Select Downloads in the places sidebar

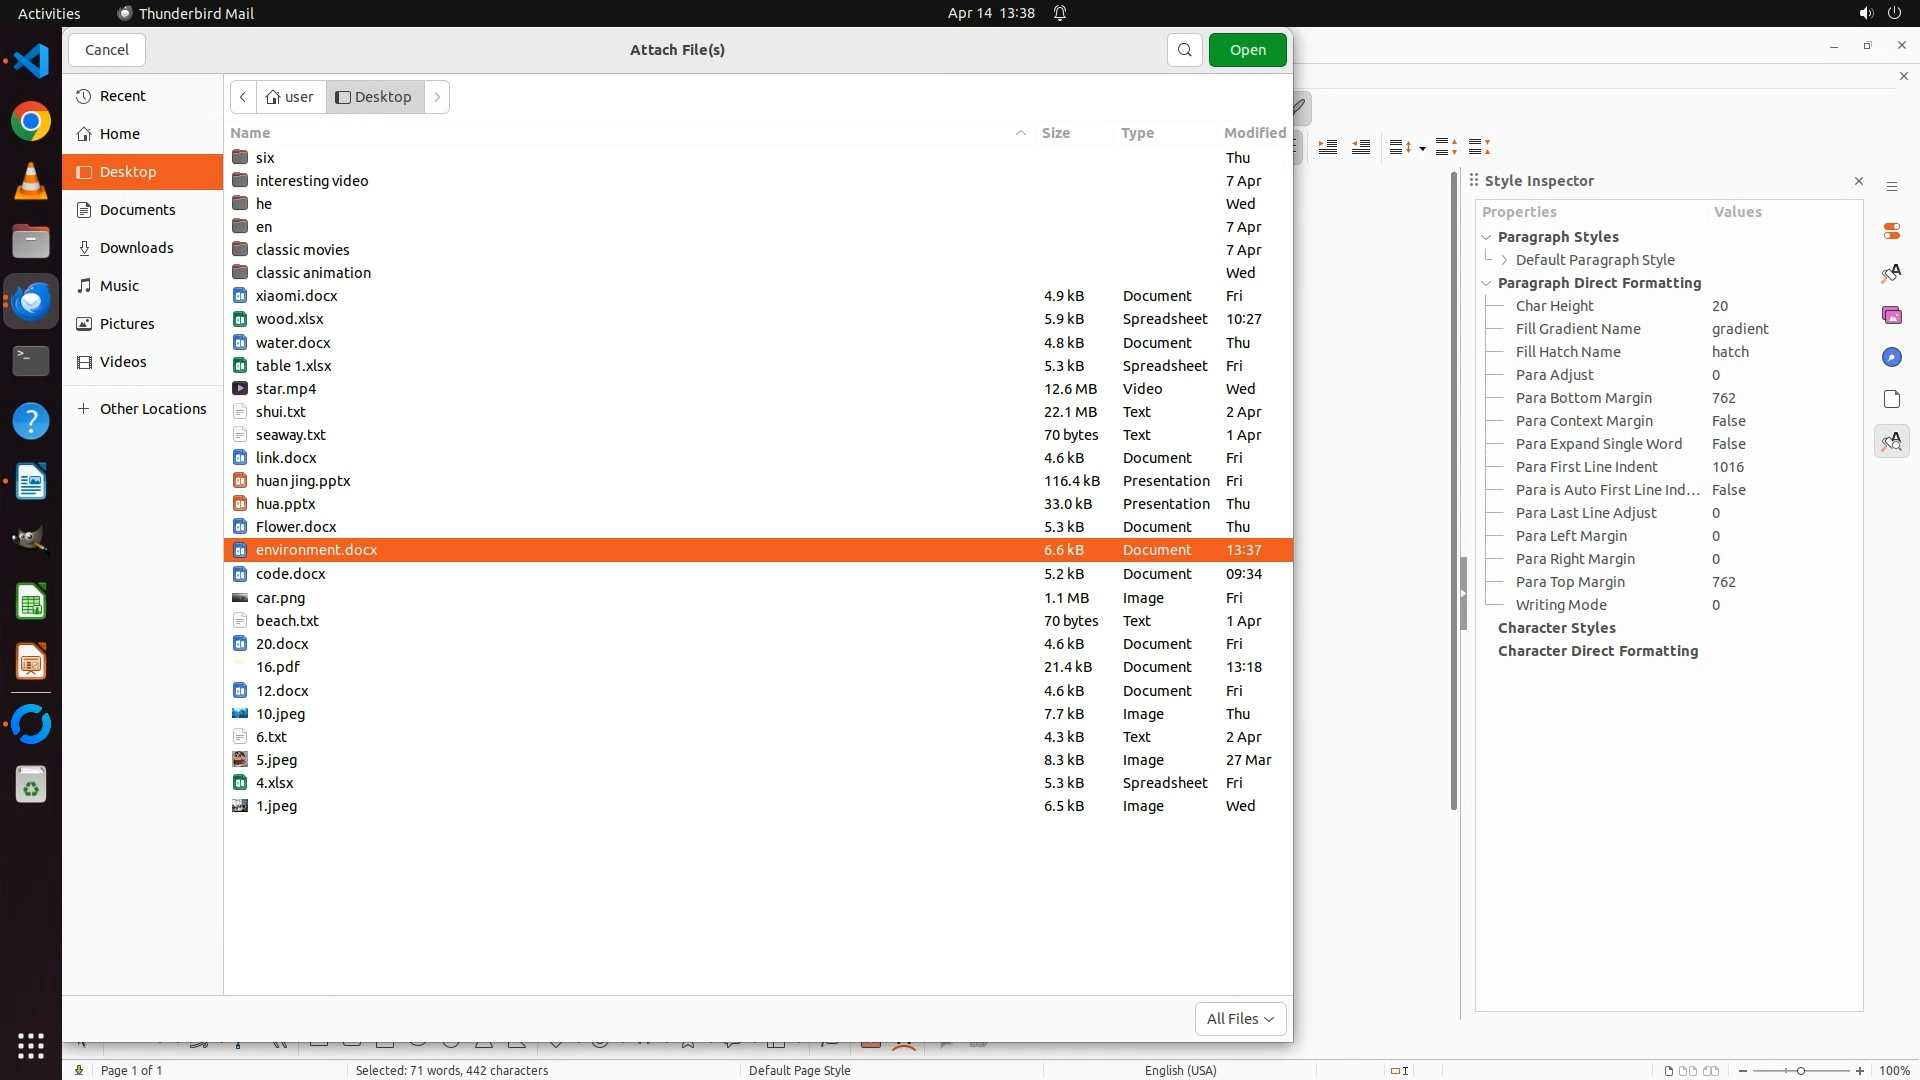136,248
